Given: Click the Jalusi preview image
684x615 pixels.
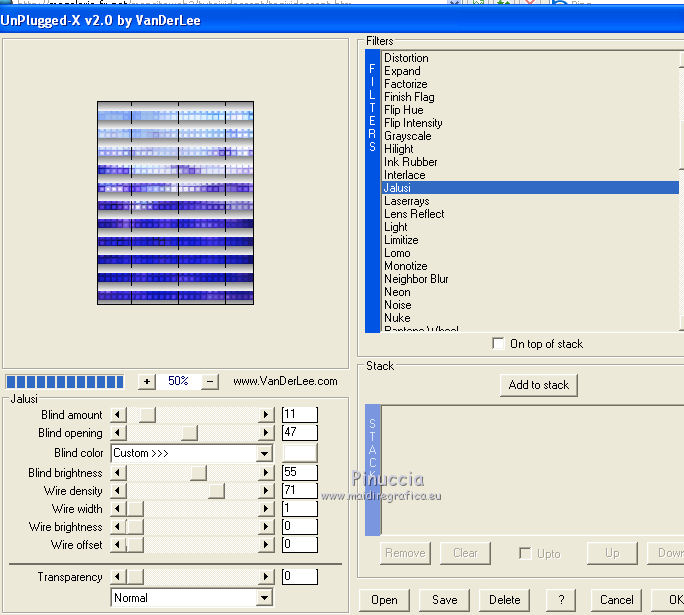Looking at the screenshot, I should 175,203.
